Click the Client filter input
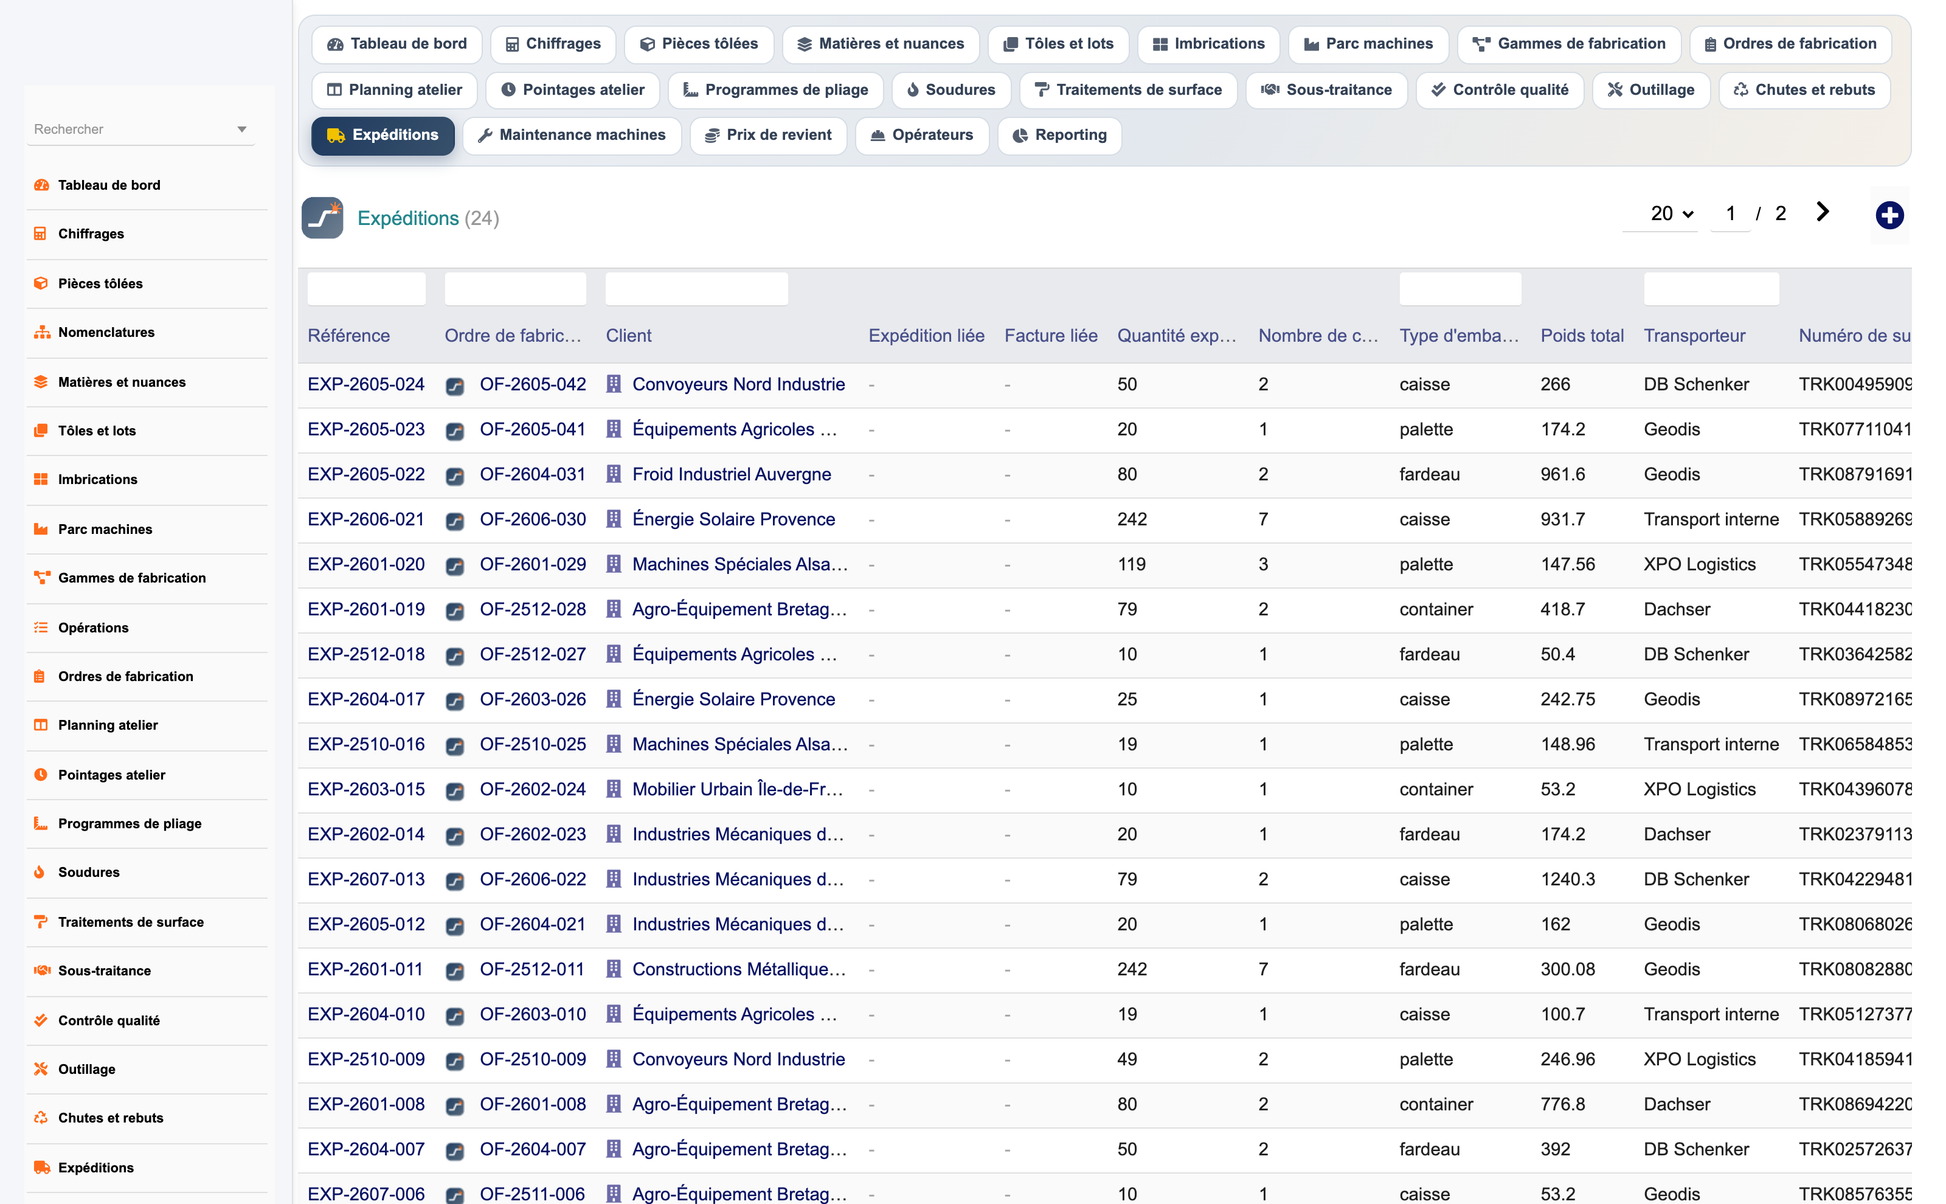The image size is (1946, 1204). click(x=697, y=289)
